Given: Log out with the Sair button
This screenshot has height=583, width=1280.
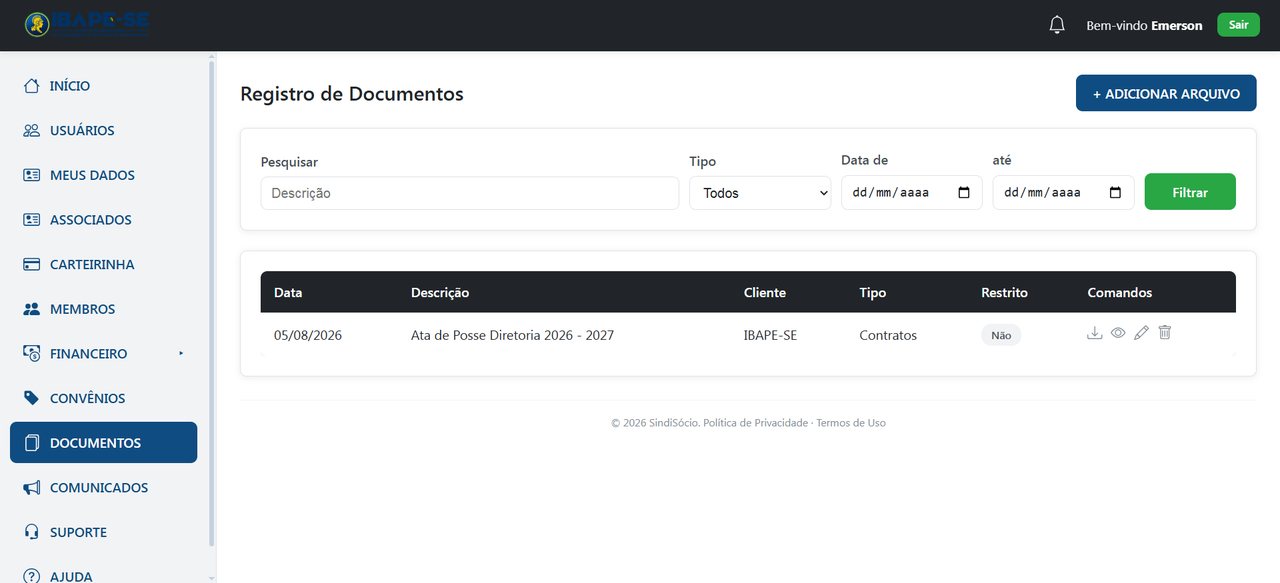Looking at the screenshot, I should [x=1238, y=25].
